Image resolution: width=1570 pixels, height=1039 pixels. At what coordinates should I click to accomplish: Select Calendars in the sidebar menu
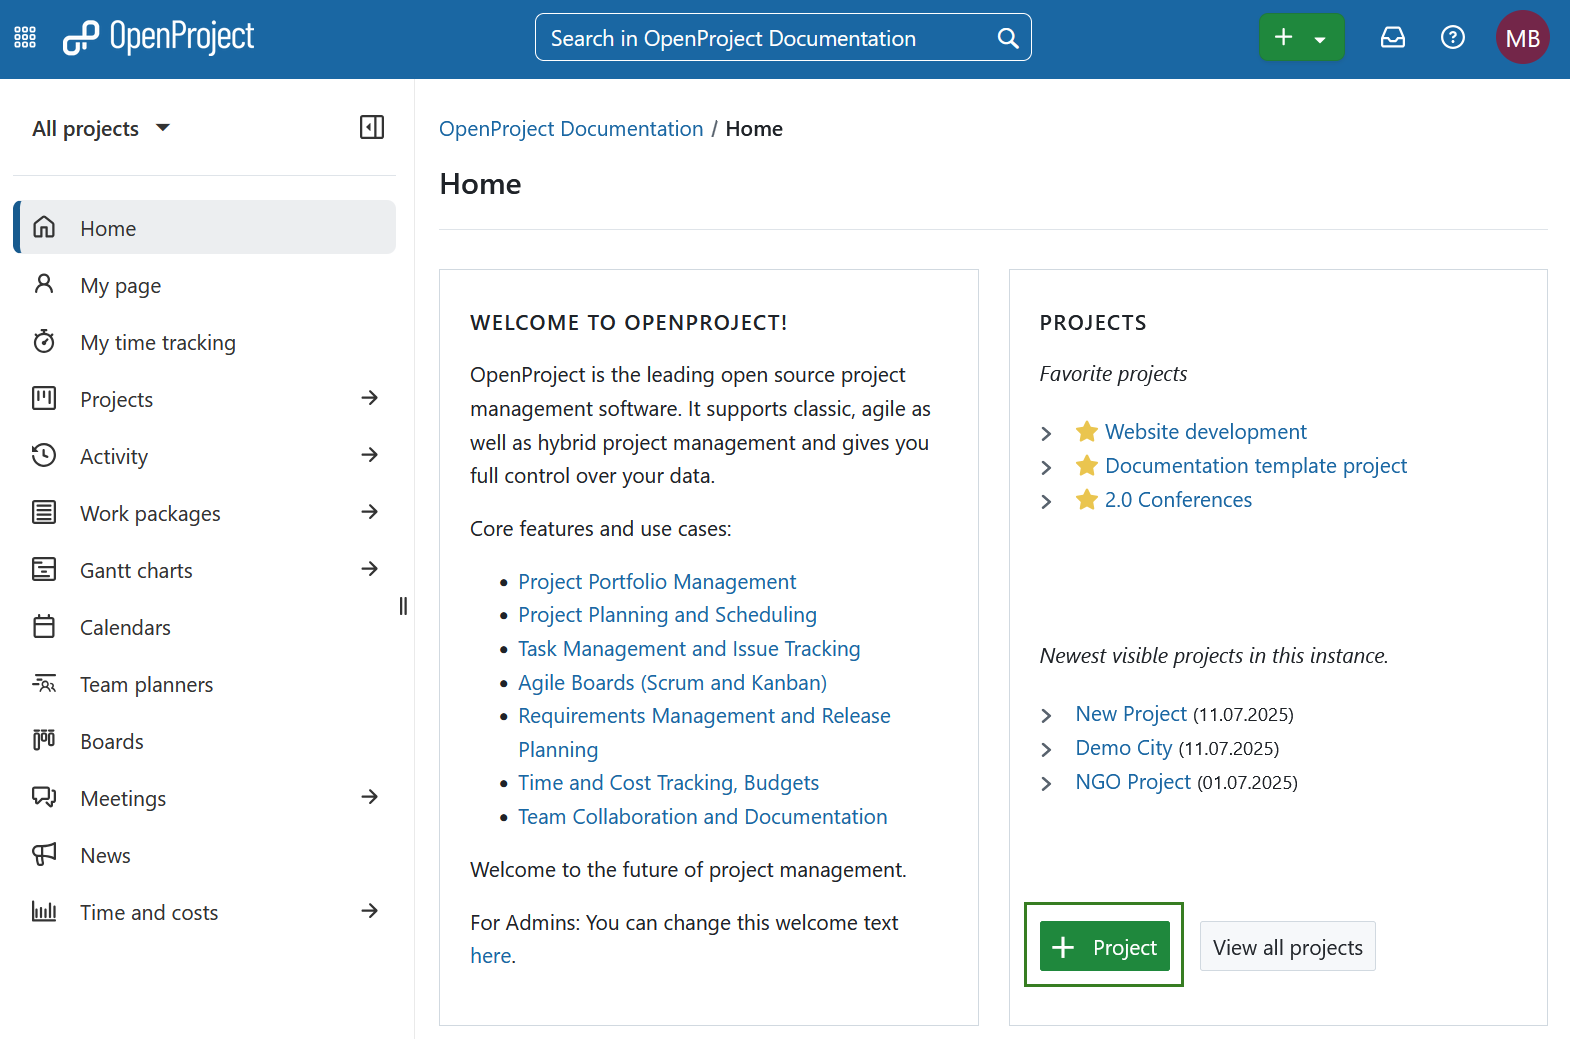click(125, 628)
